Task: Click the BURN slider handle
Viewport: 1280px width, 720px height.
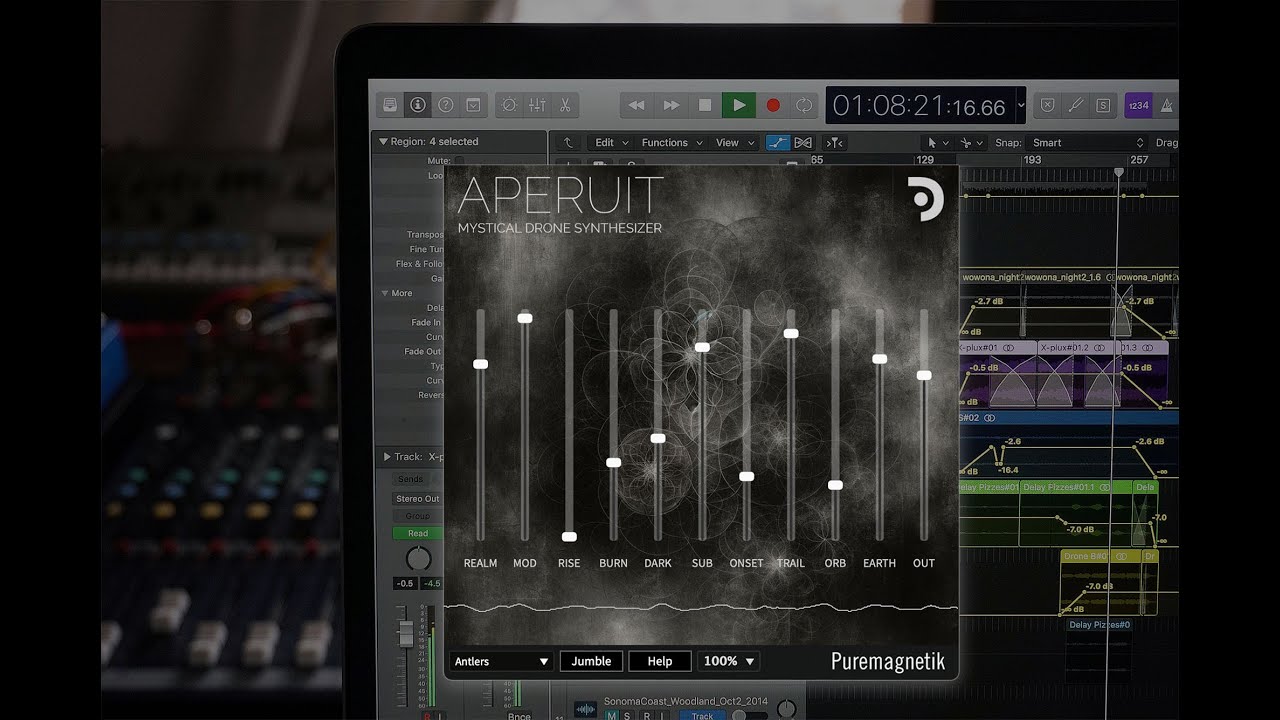Action: click(x=614, y=463)
